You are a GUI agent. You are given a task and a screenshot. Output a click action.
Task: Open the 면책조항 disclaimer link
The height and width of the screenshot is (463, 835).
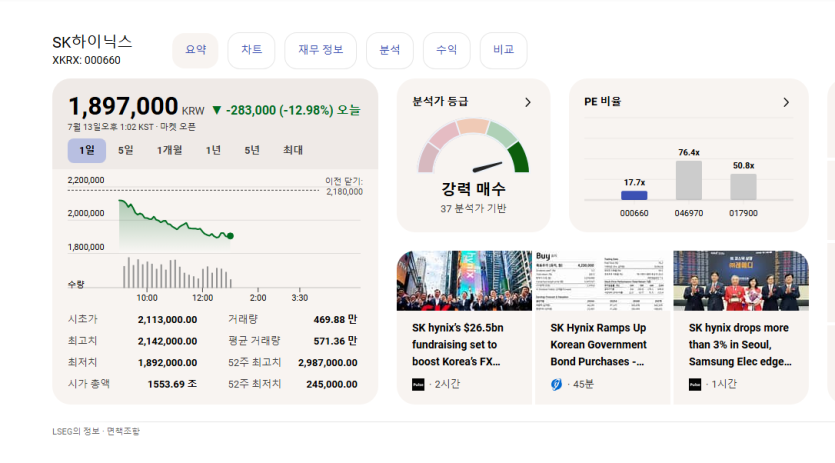123,431
